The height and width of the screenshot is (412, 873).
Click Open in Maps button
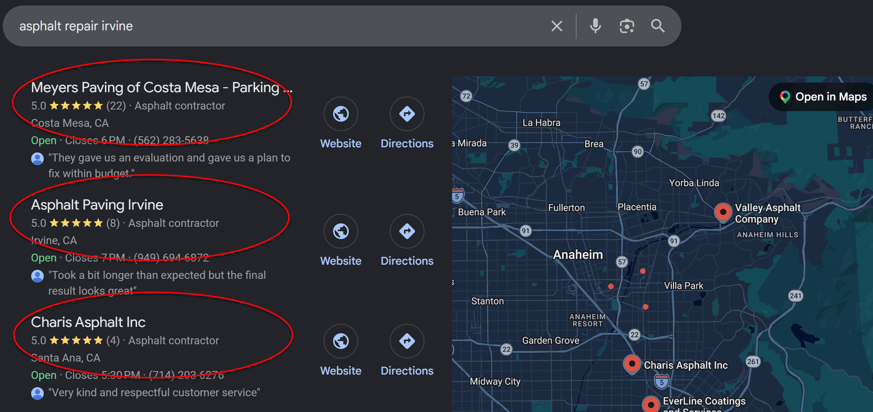(x=822, y=97)
